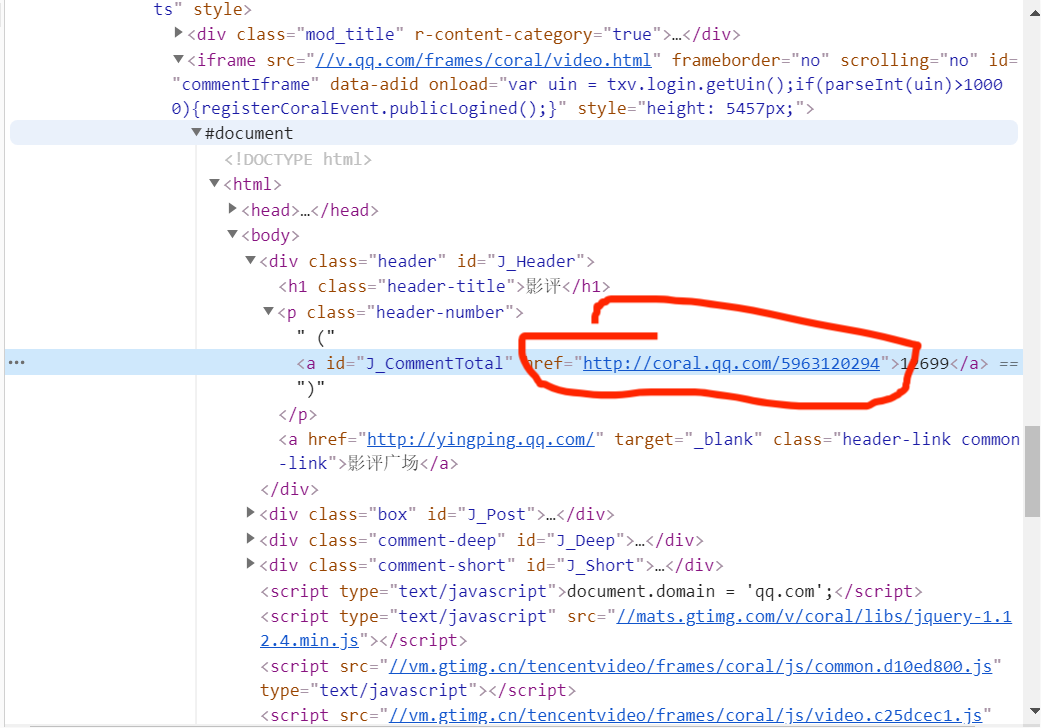1041x728 pixels.
Task: Open the v.qq.com coral video.html link
Action: pos(483,60)
